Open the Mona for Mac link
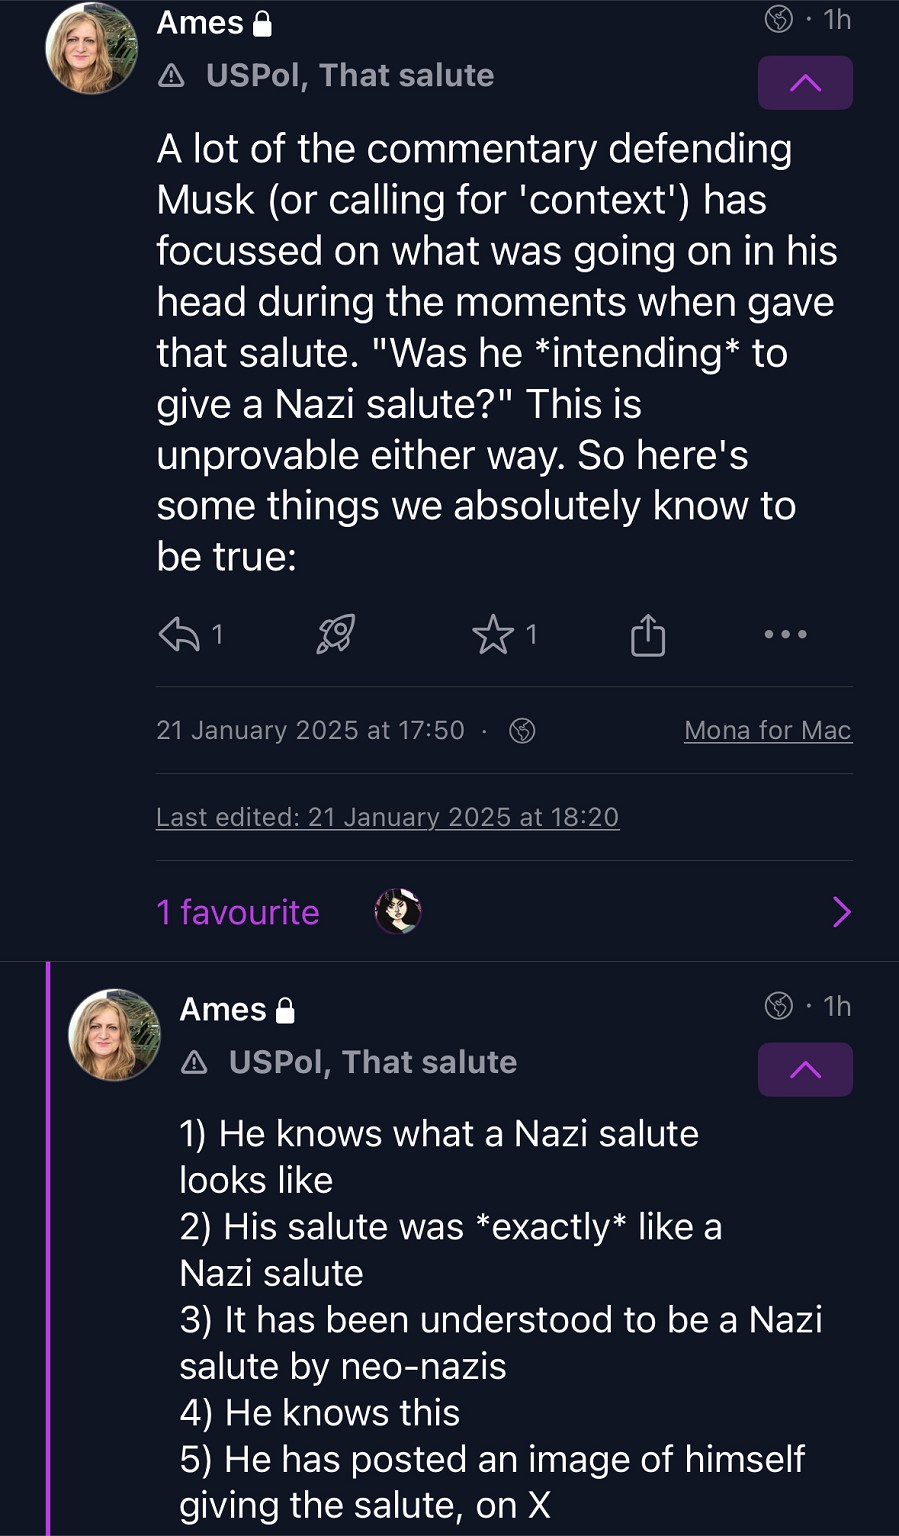The image size is (899, 1536). coord(767,731)
